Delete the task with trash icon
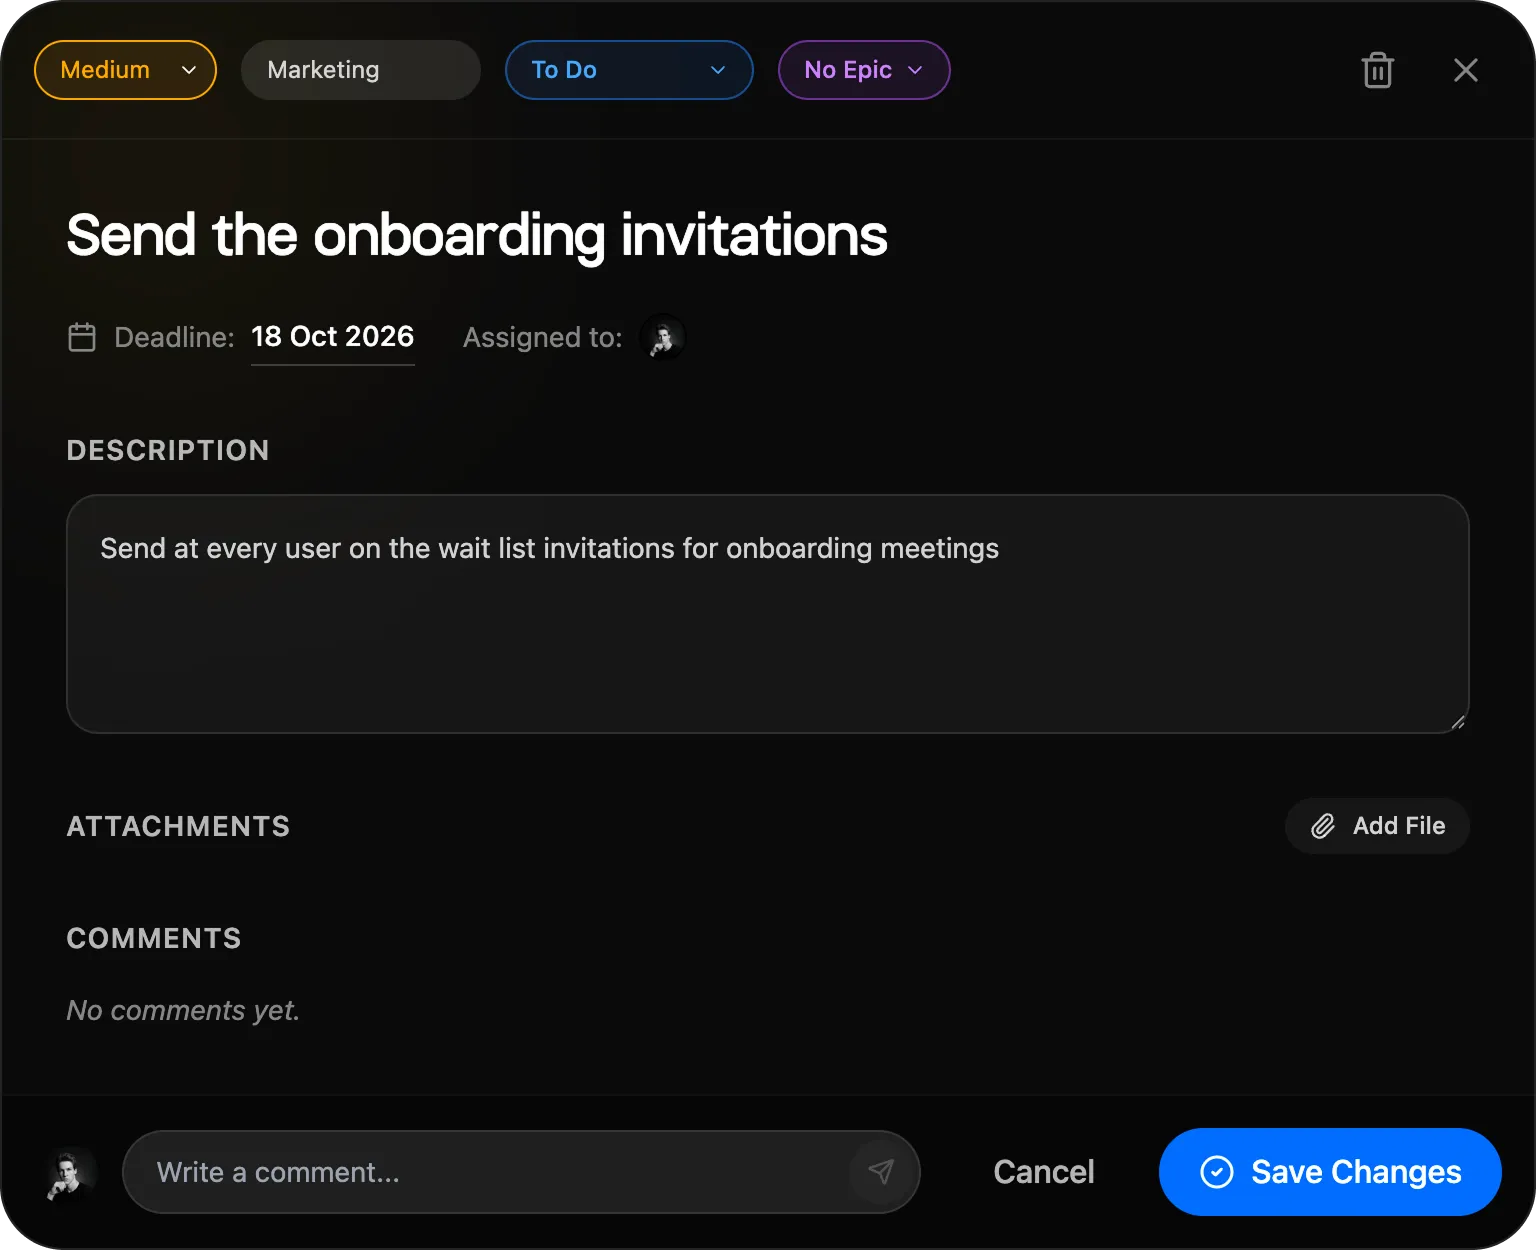The width and height of the screenshot is (1536, 1250). tap(1377, 70)
